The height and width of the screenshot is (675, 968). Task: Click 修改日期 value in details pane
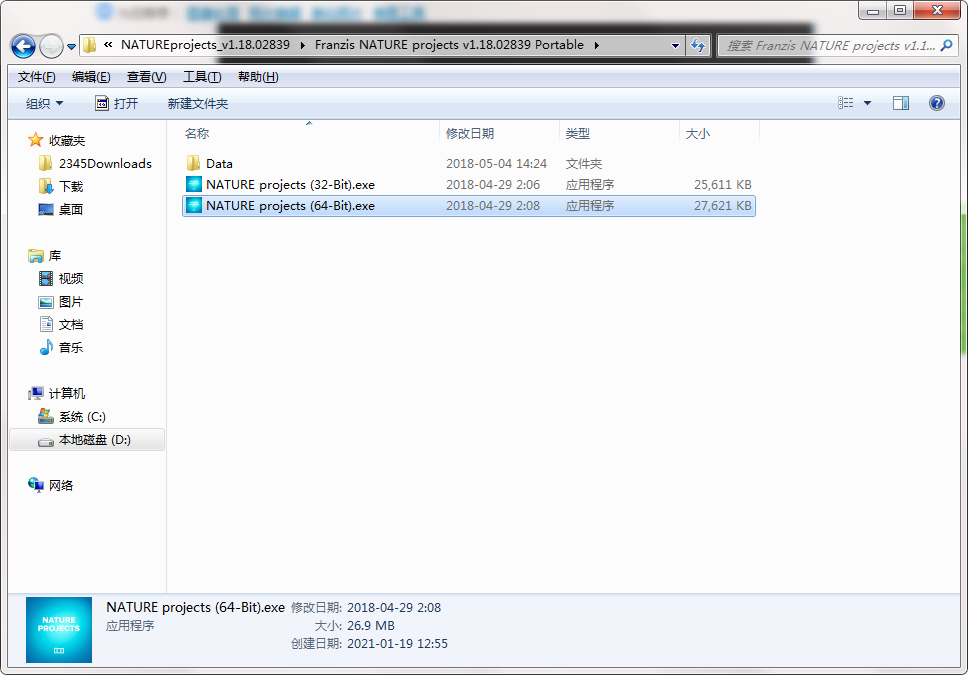pyautogui.click(x=394, y=608)
